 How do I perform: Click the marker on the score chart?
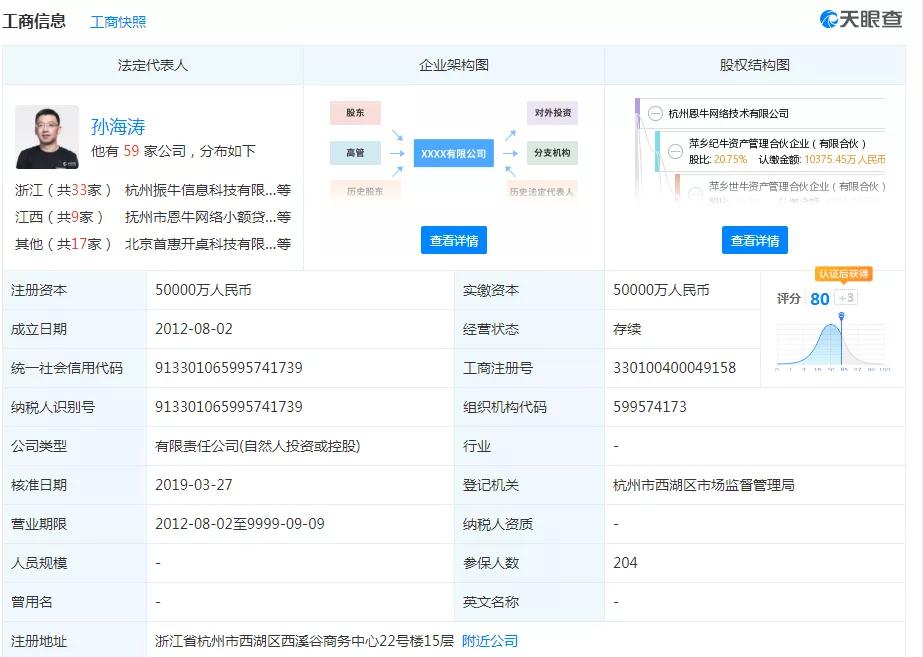point(842,318)
